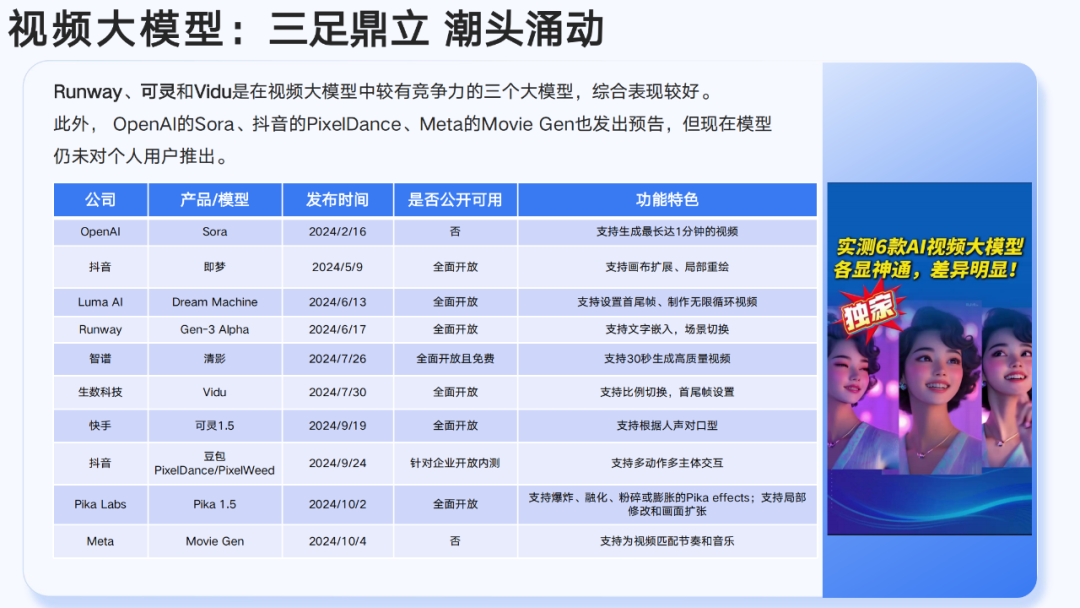This screenshot has width=1080, height=608.
Task: Click the date 2024/6/17
Action: (338, 330)
